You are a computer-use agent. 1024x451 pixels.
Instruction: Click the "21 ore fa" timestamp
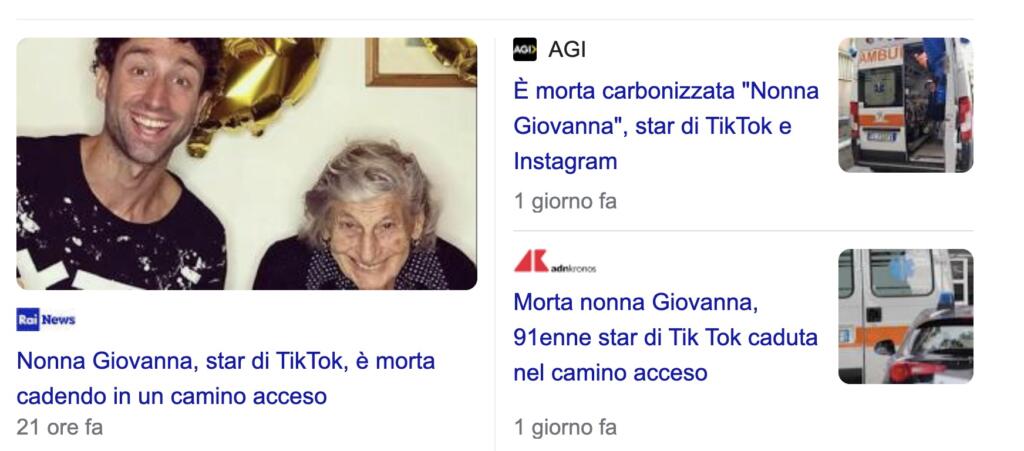coord(59,427)
